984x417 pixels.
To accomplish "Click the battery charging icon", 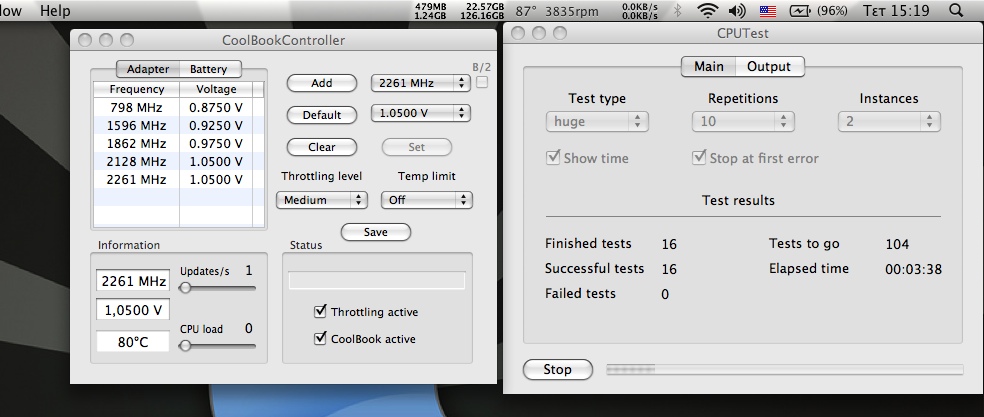I will click(x=800, y=11).
